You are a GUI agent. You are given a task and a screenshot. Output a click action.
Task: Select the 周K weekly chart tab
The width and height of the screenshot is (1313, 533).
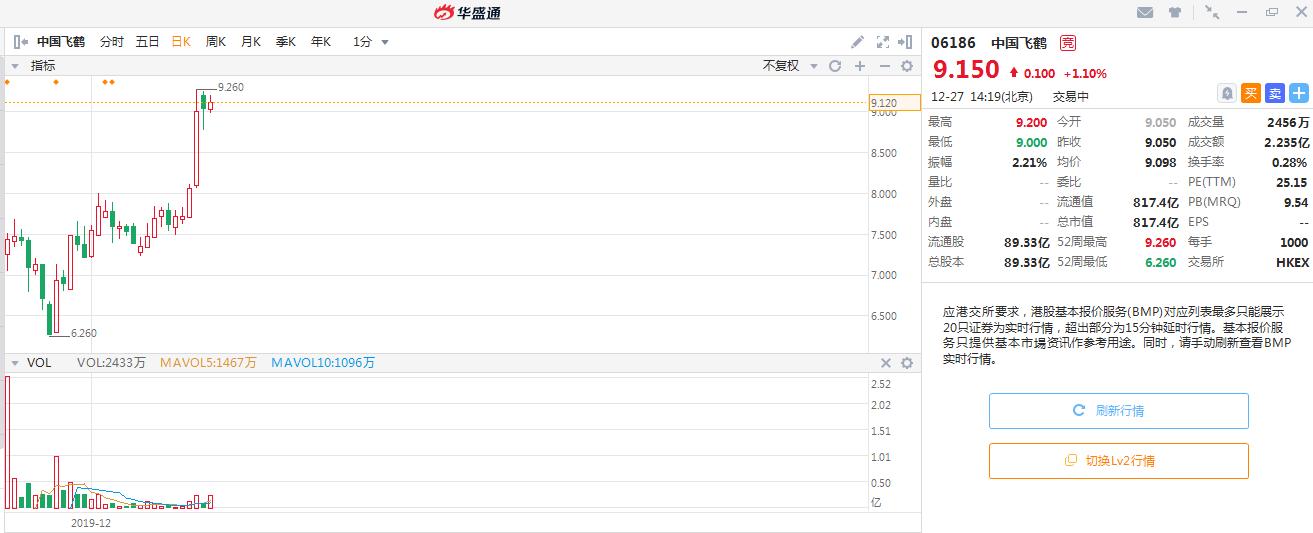point(216,42)
